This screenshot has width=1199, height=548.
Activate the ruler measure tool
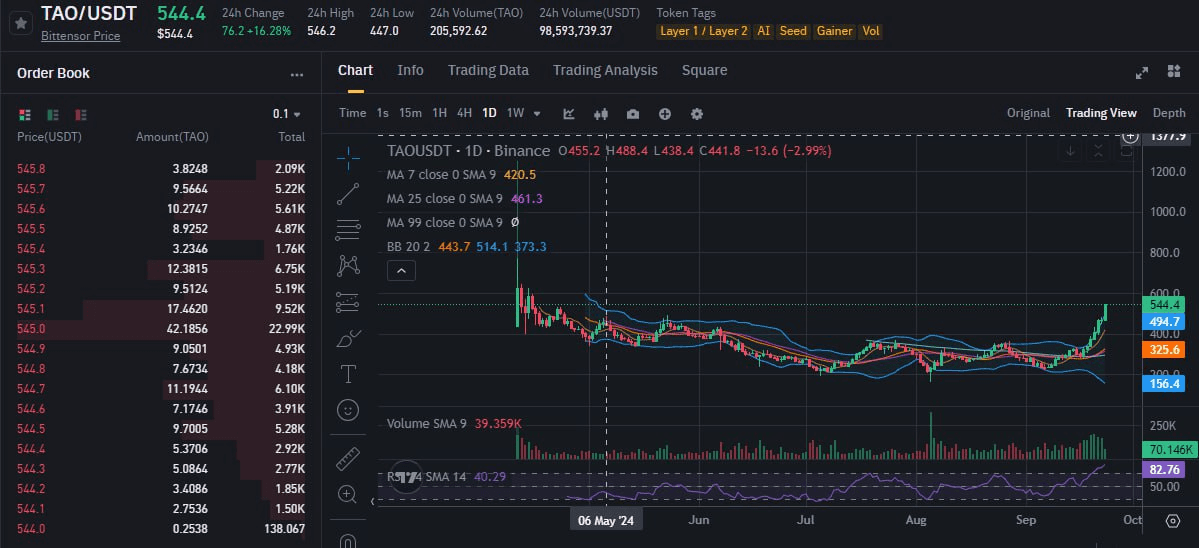(348, 458)
